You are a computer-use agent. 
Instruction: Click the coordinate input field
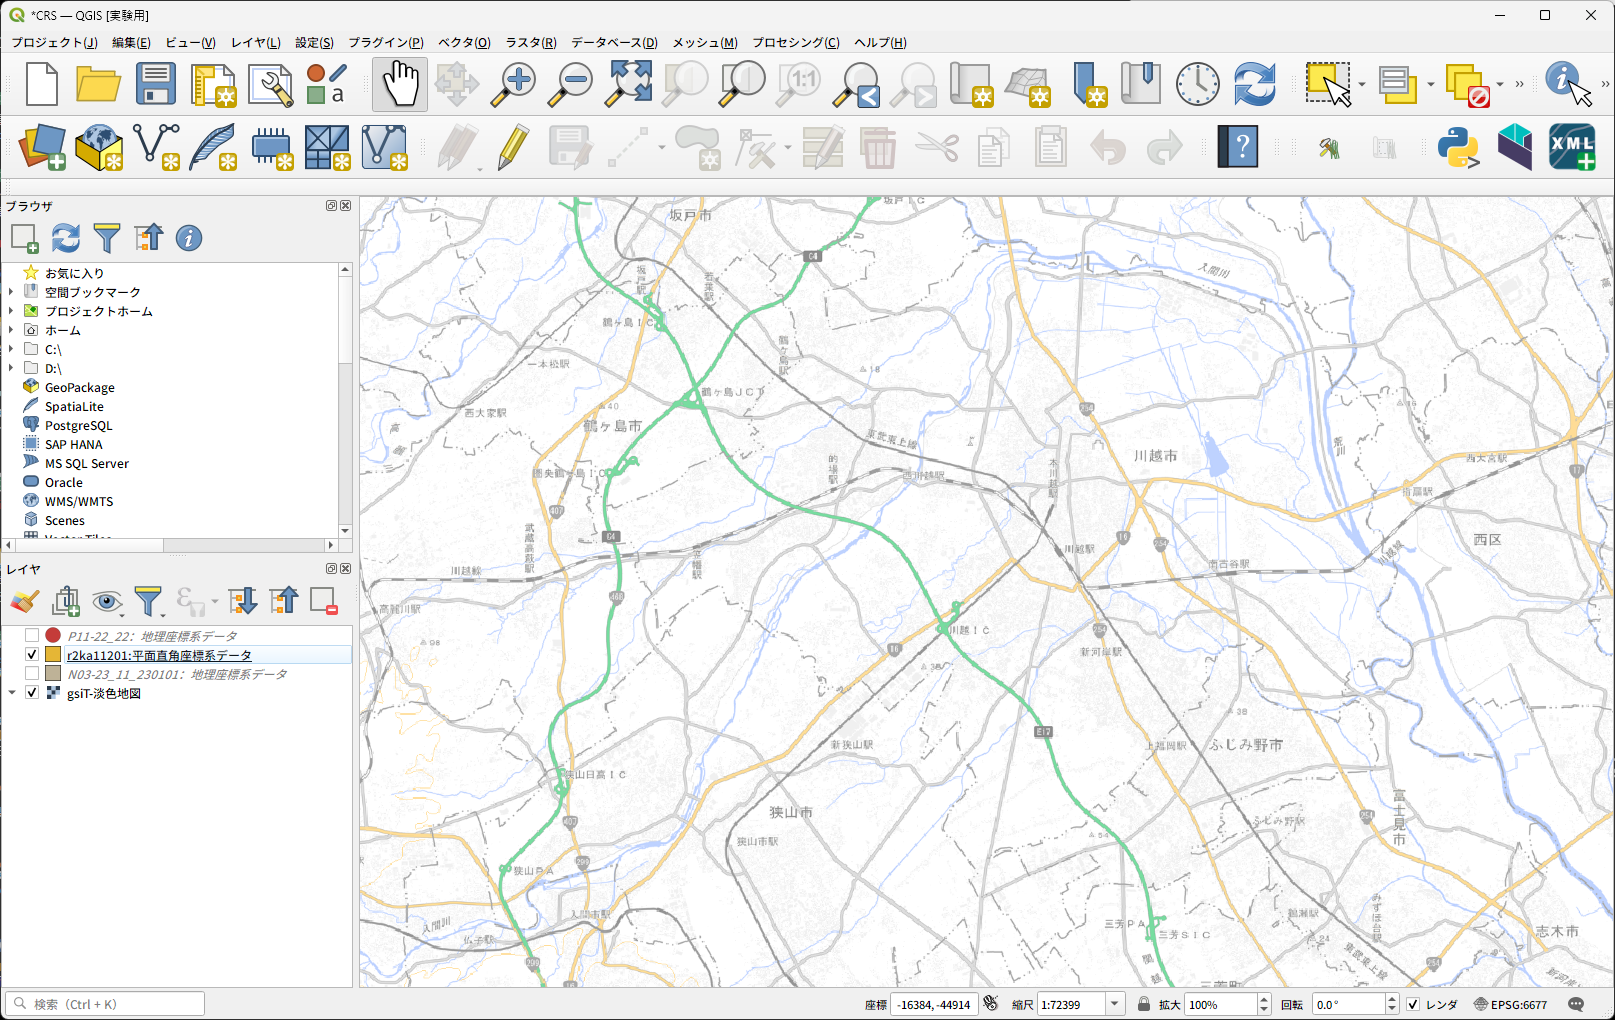click(933, 1004)
